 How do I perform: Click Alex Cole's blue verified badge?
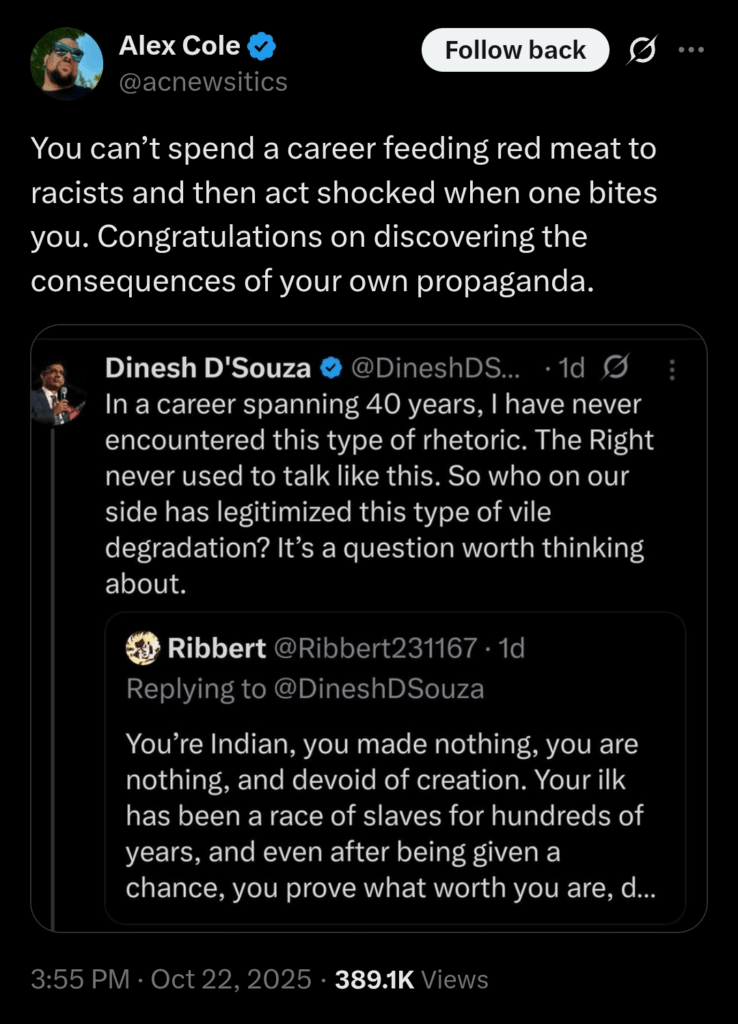click(x=262, y=46)
